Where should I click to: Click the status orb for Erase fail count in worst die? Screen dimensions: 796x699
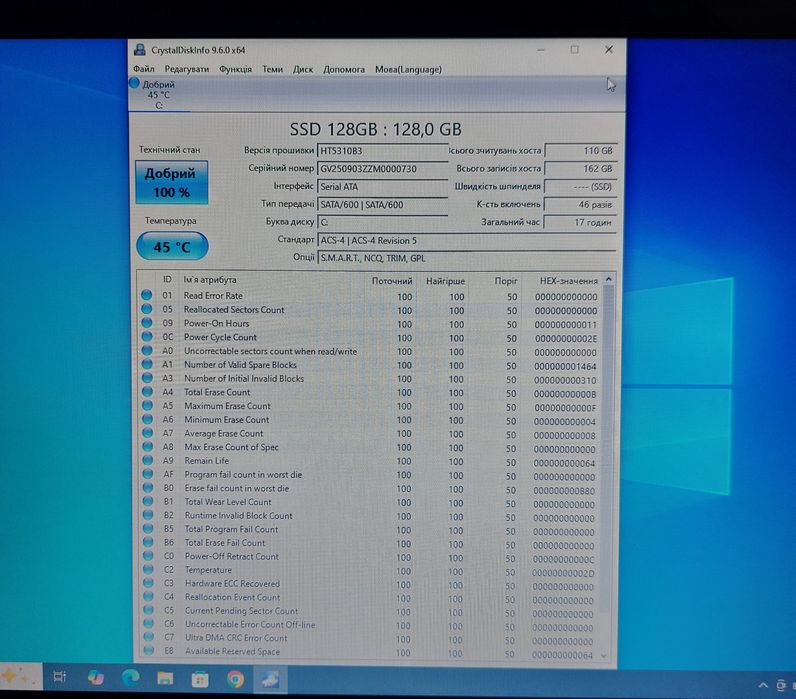148,487
